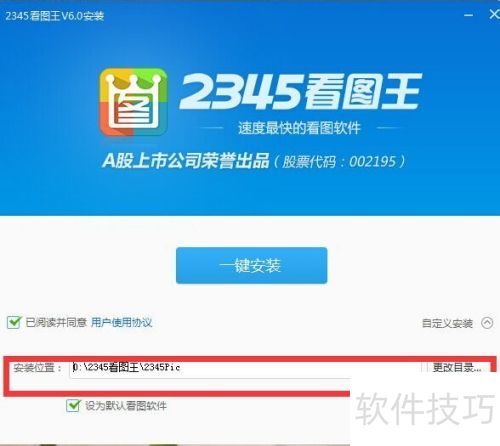Collapse custom install with circled chevron icon
Screen dimensions: 500x446
tap(487, 323)
